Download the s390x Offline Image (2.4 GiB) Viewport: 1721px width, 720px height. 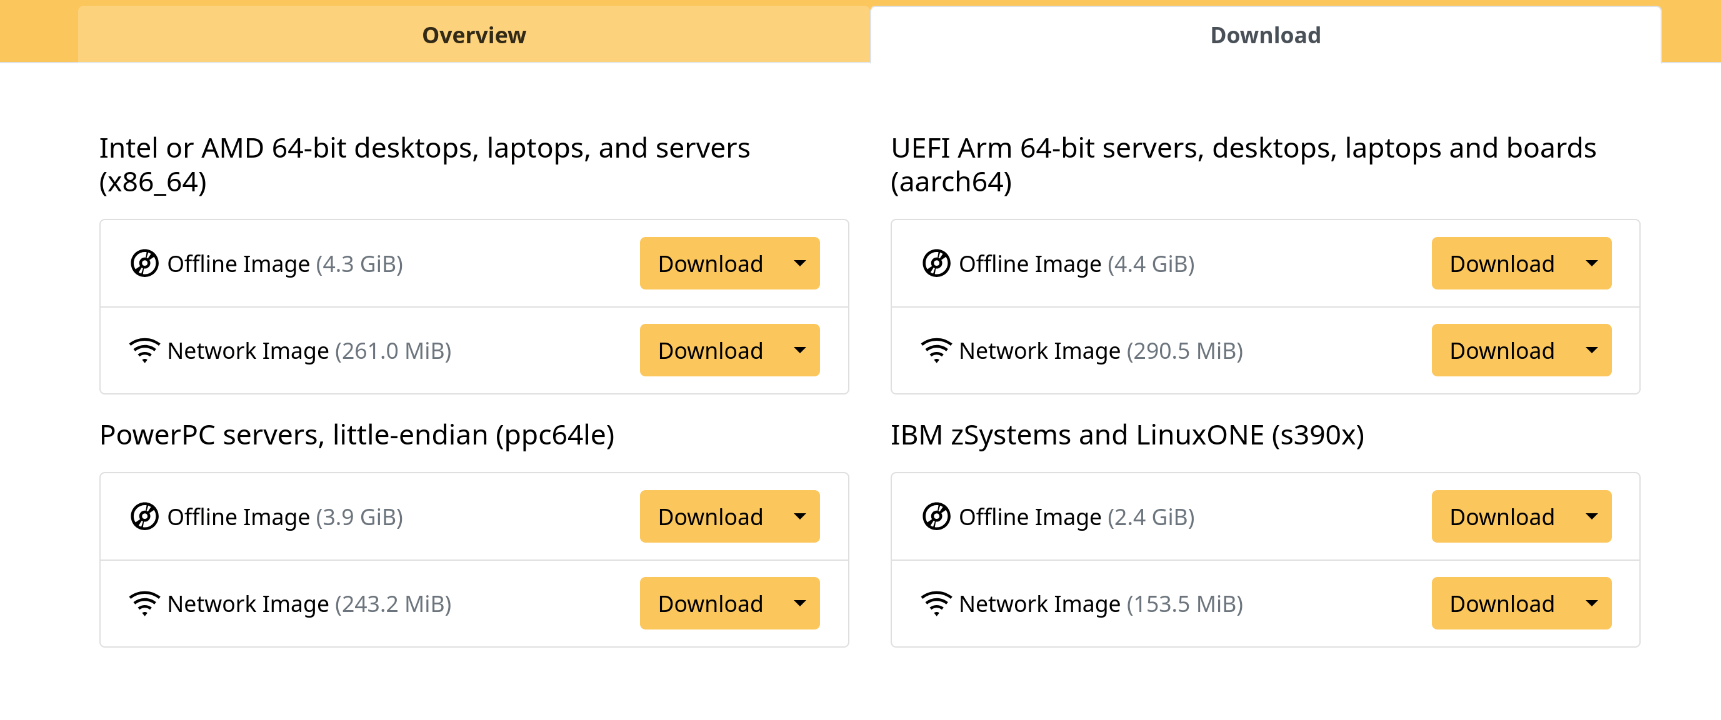click(1502, 516)
